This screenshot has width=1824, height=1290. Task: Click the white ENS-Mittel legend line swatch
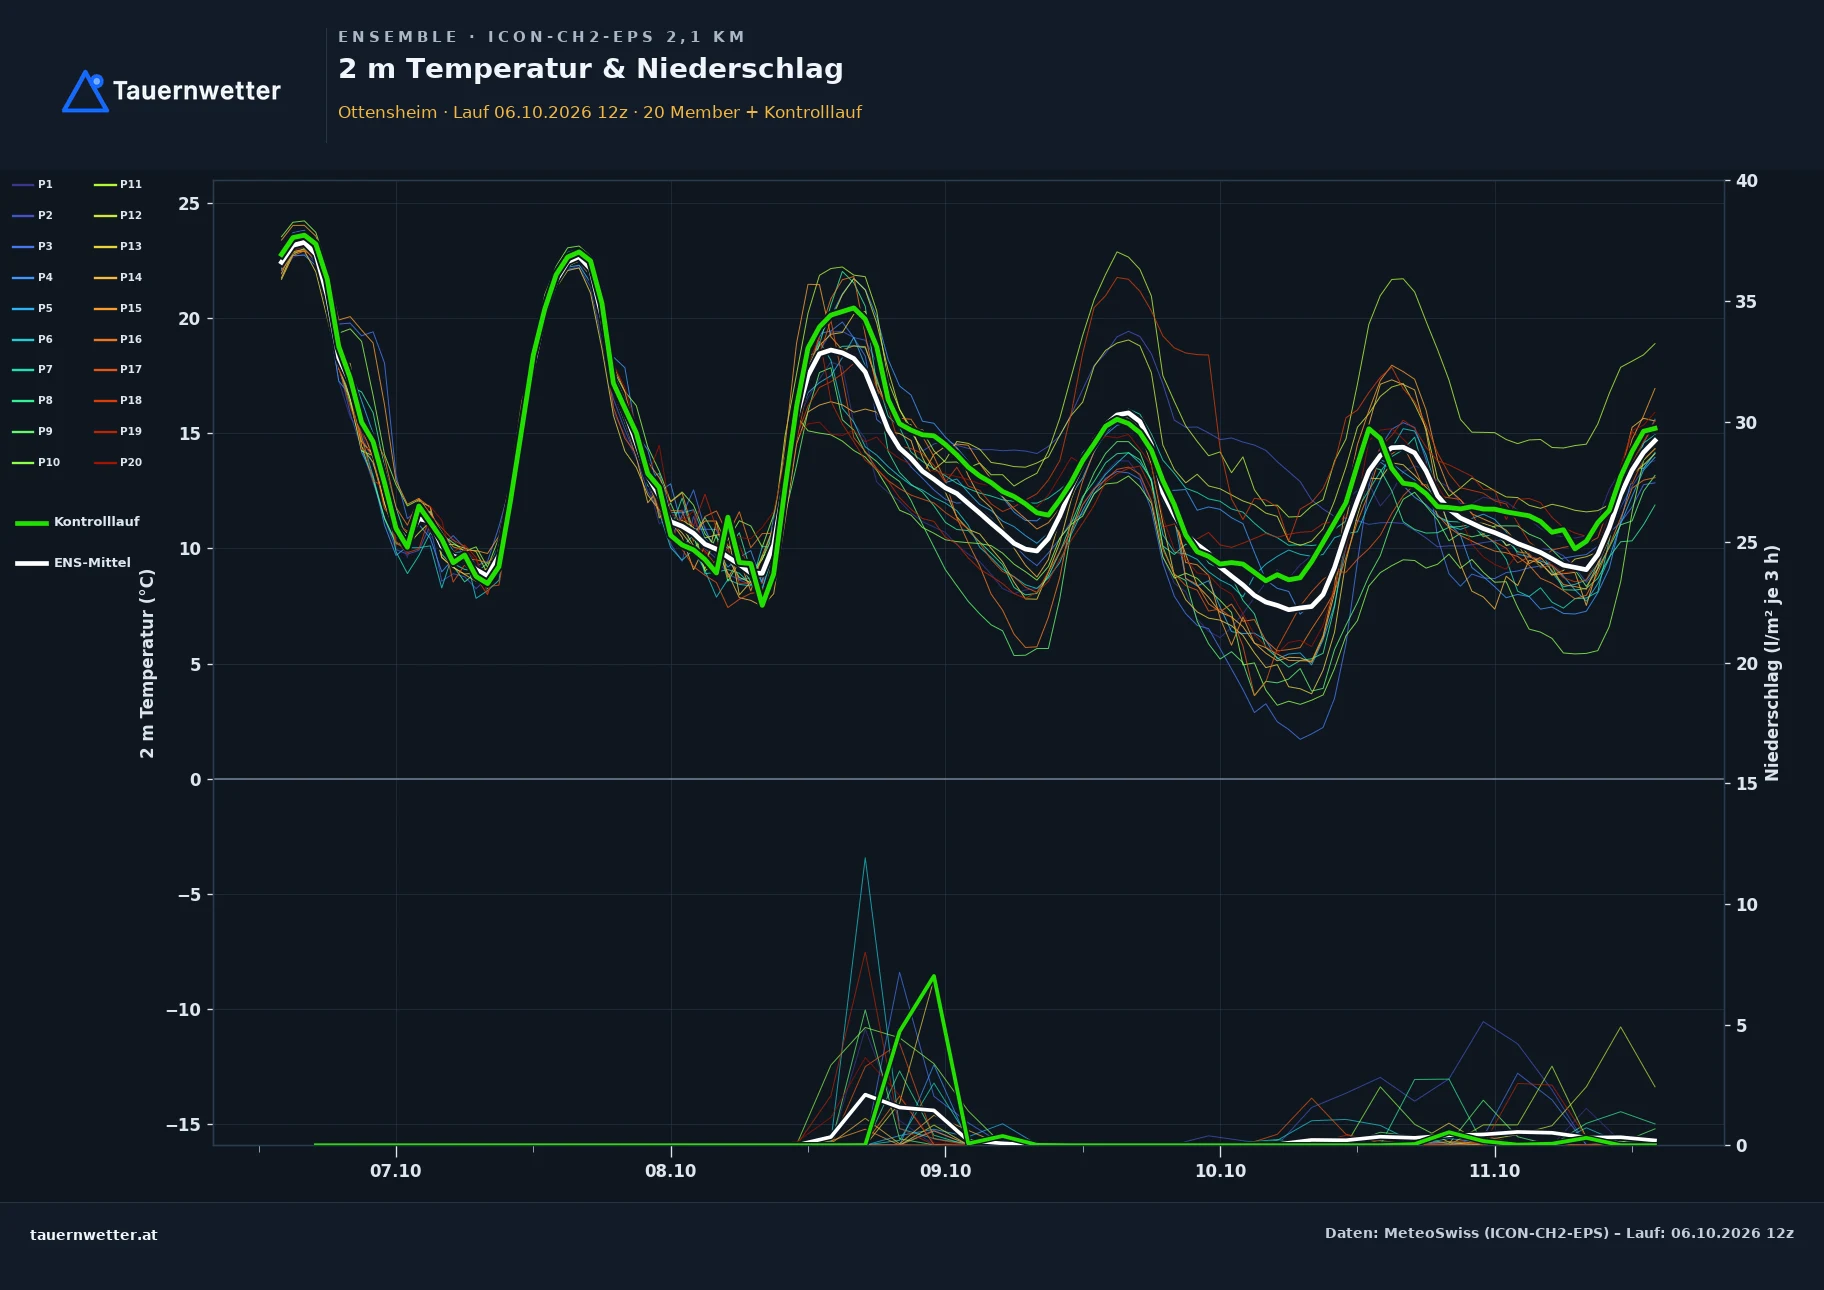(32, 563)
